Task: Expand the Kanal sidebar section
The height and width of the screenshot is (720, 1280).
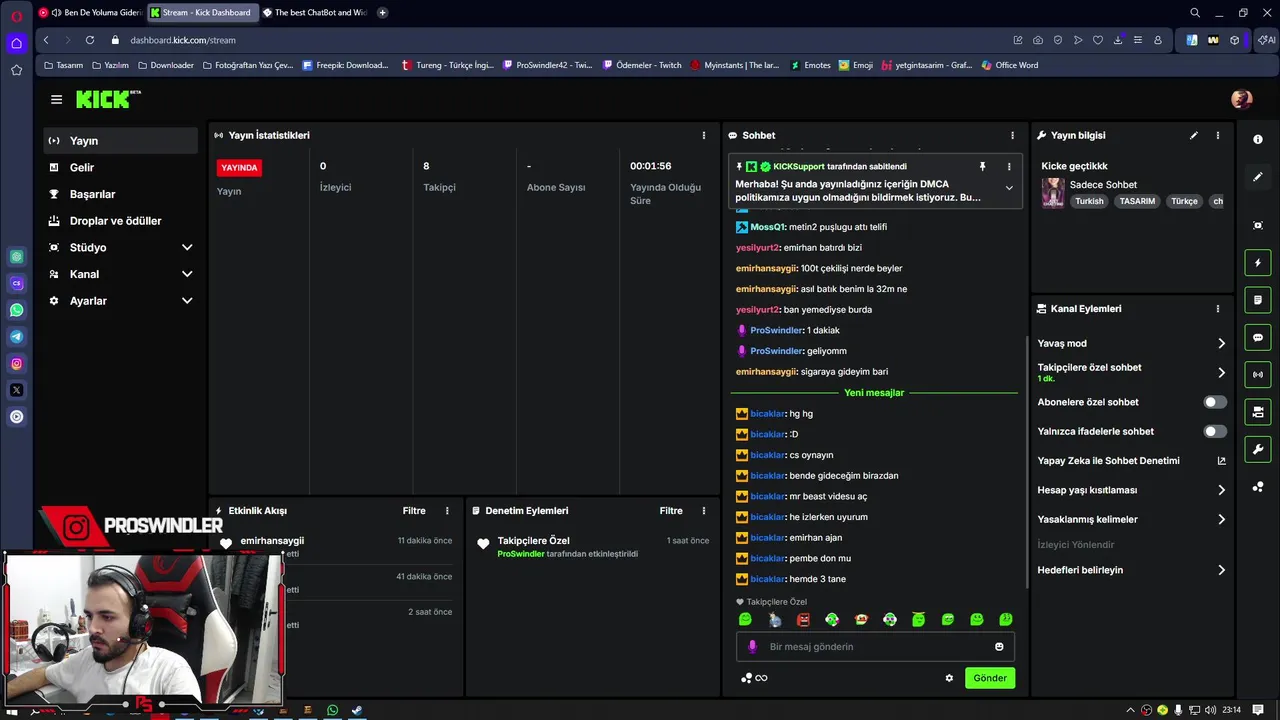Action: pos(187,274)
